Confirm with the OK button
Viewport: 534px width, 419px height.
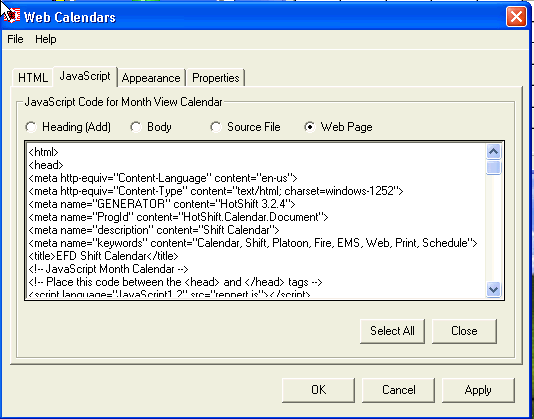click(318, 390)
